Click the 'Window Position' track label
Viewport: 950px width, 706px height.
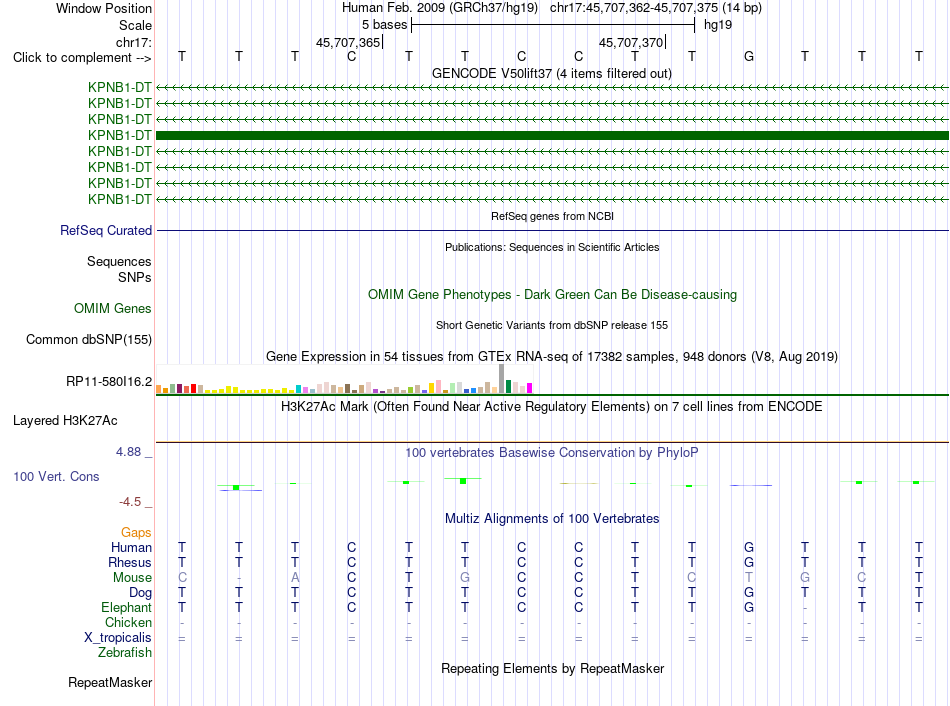(x=104, y=8)
